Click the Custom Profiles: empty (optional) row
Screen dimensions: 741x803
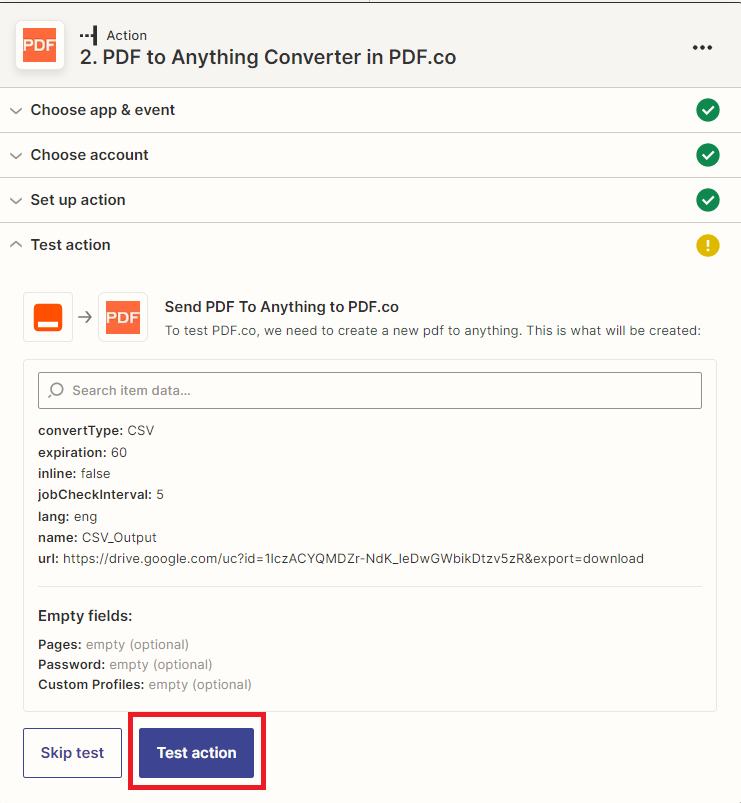click(x=145, y=684)
